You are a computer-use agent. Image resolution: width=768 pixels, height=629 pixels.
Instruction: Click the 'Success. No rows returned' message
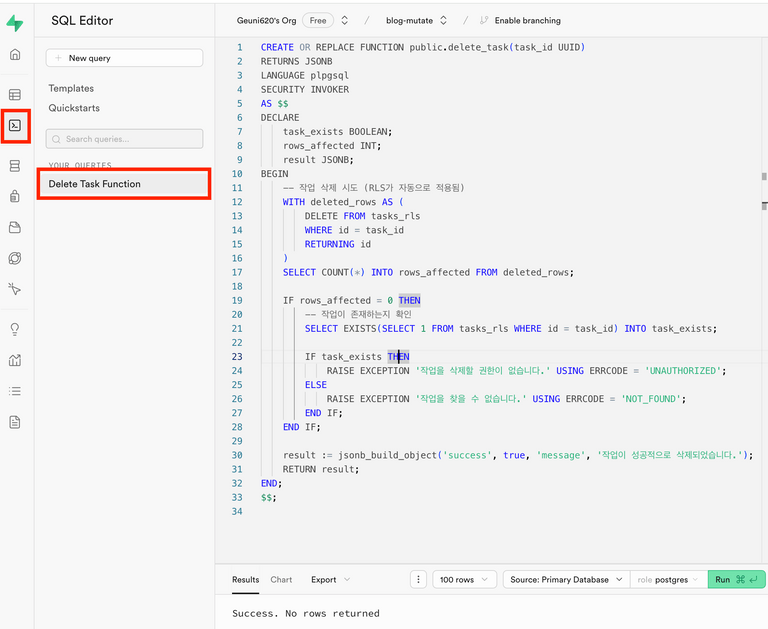click(306, 613)
